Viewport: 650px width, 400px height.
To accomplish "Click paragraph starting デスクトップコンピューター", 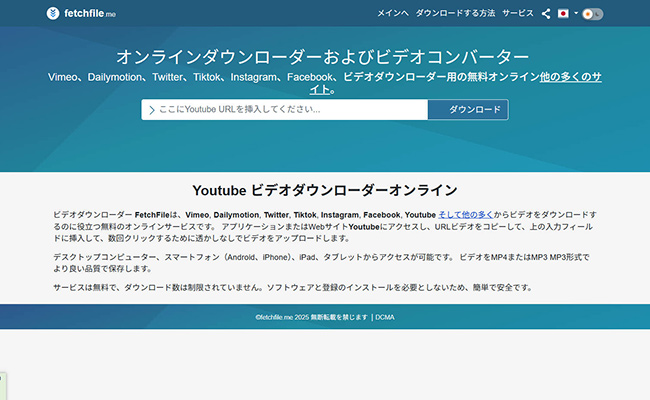I will click(x=321, y=263).
